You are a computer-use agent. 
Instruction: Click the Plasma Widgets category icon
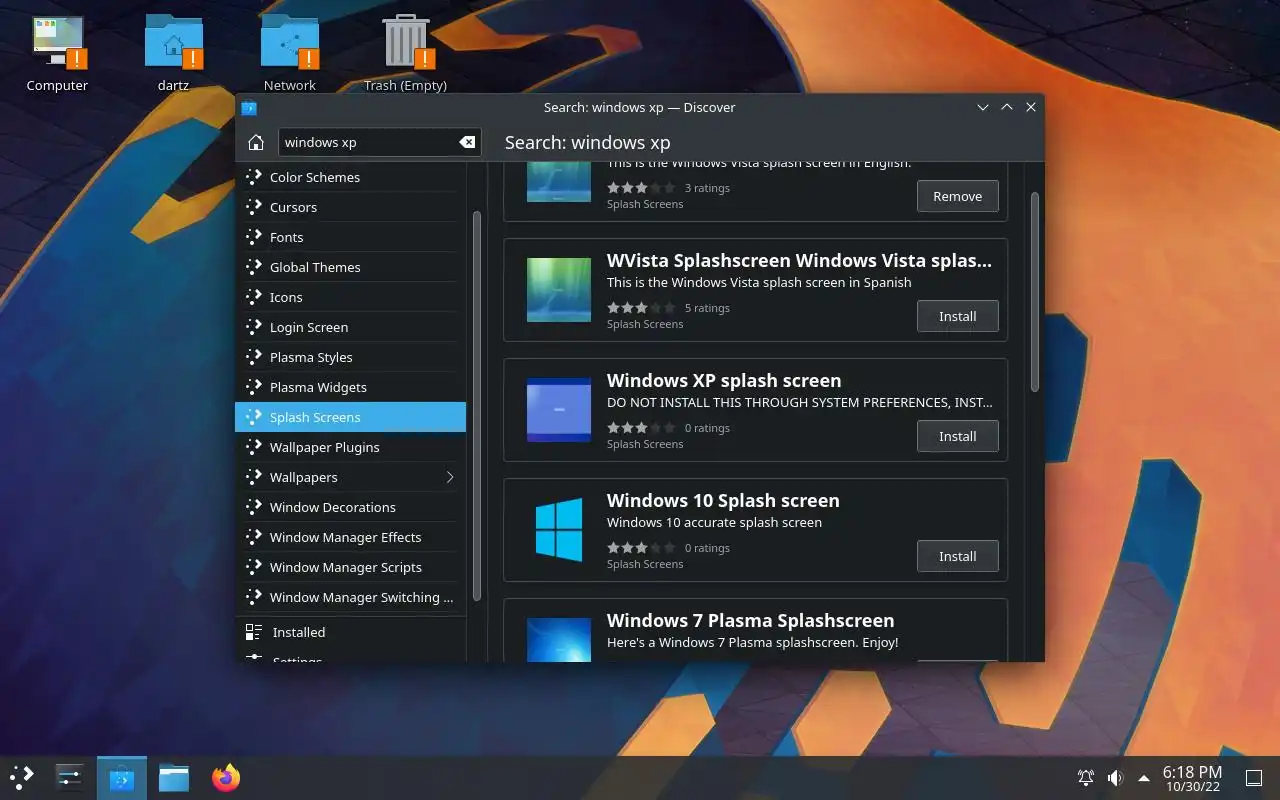pyautogui.click(x=253, y=387)
